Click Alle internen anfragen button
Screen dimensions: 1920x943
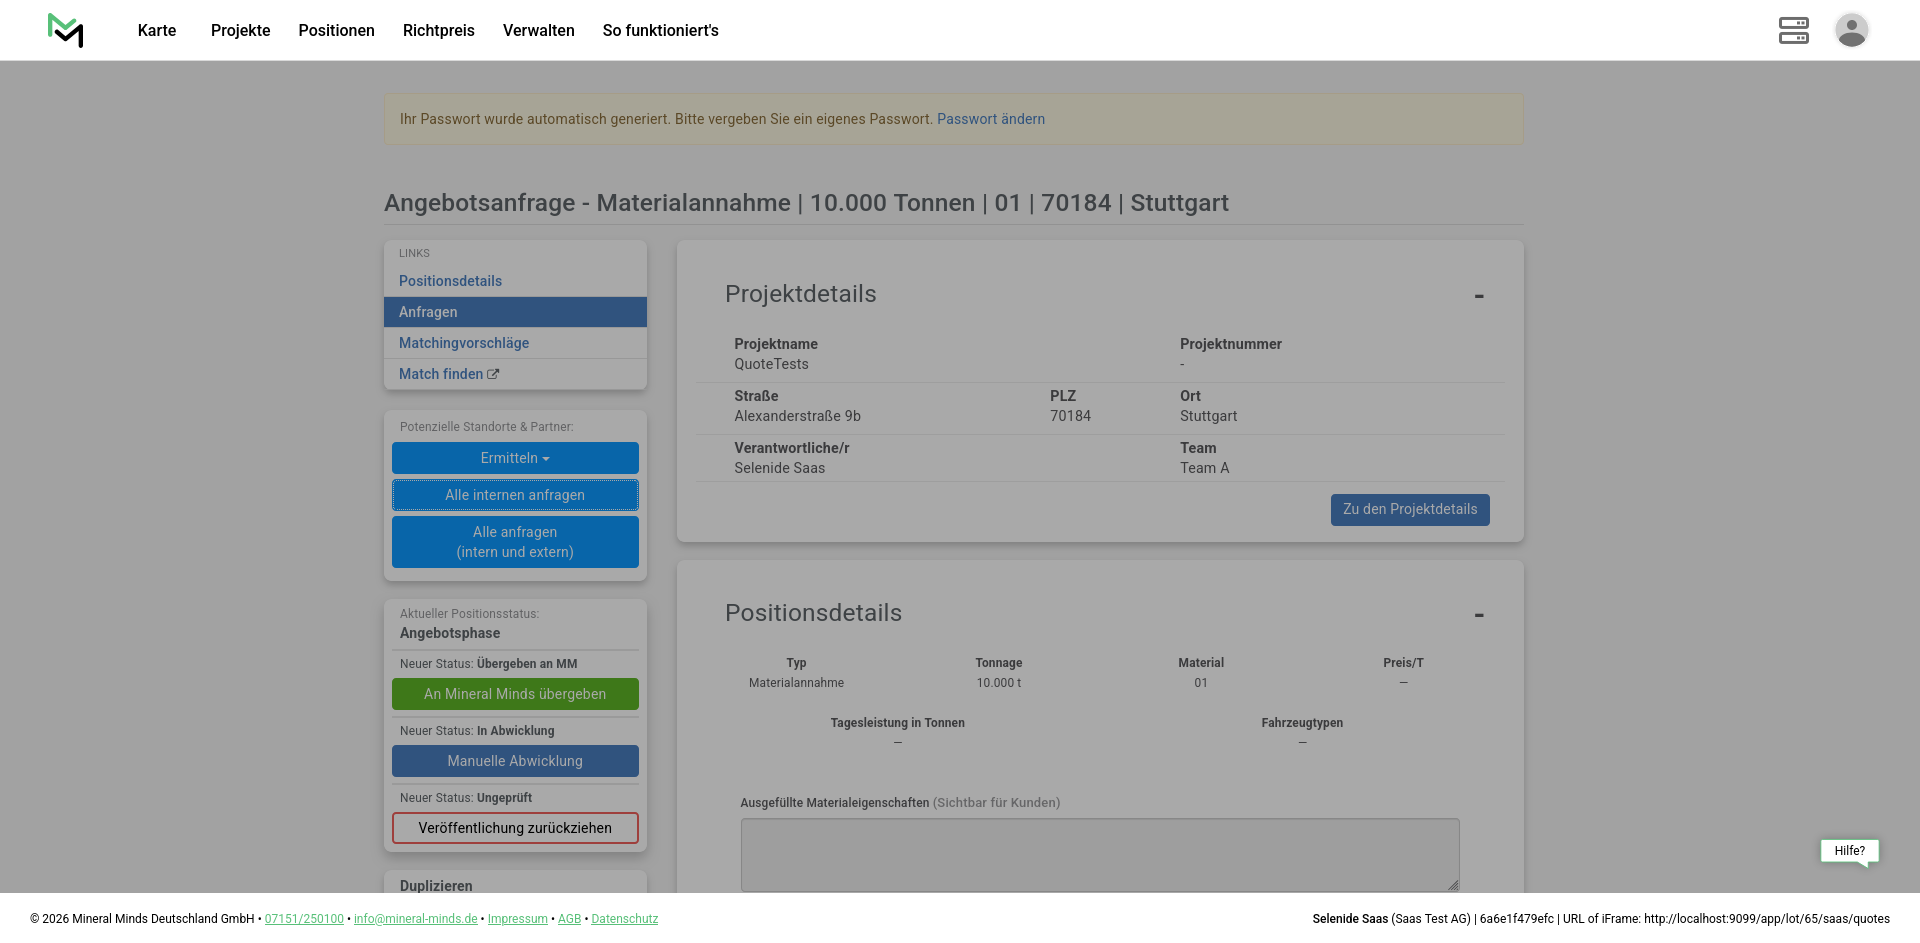[x=515, y=495]
